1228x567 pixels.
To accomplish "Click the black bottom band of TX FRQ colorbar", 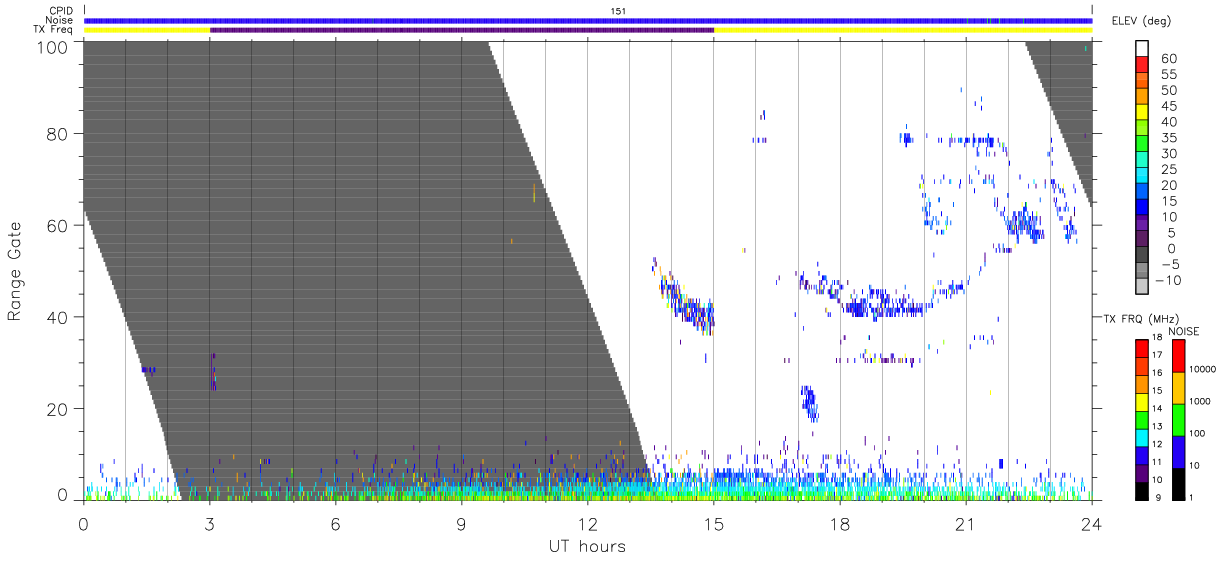I will (x=1141, y=489).
